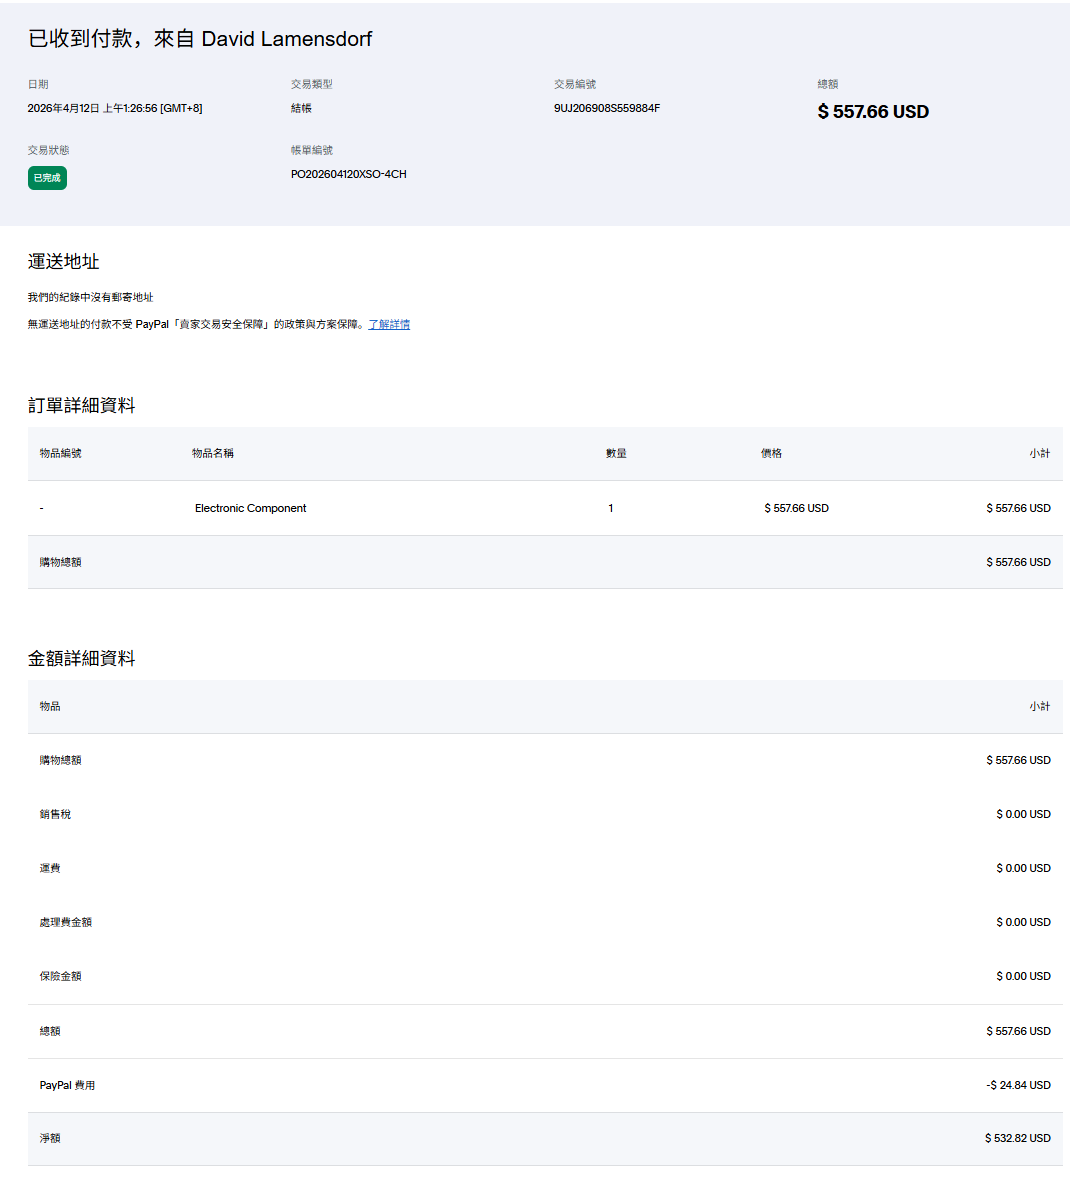Click the $532.82 USD net amount
The height and width of the screenshot is (1185, 1070).
1017,1138
